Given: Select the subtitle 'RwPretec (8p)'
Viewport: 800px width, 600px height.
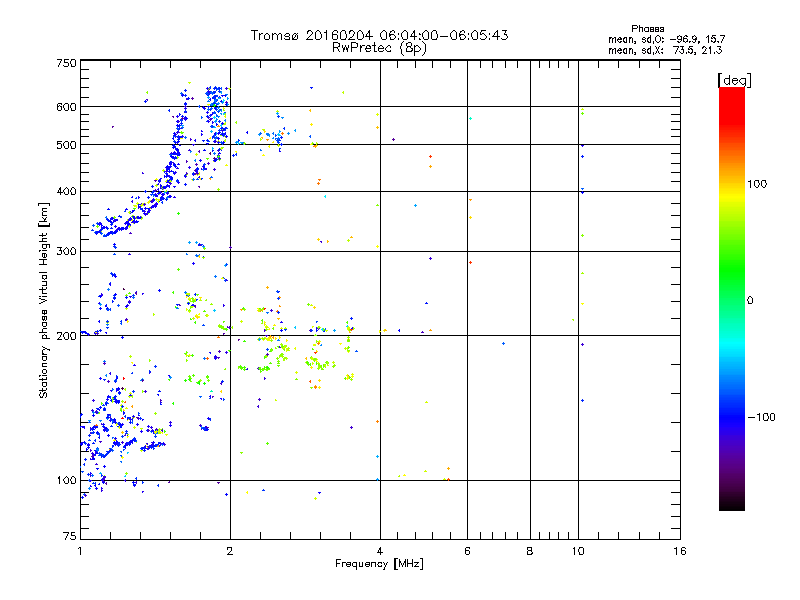Looking at the screenshot, I should (379, 48).
